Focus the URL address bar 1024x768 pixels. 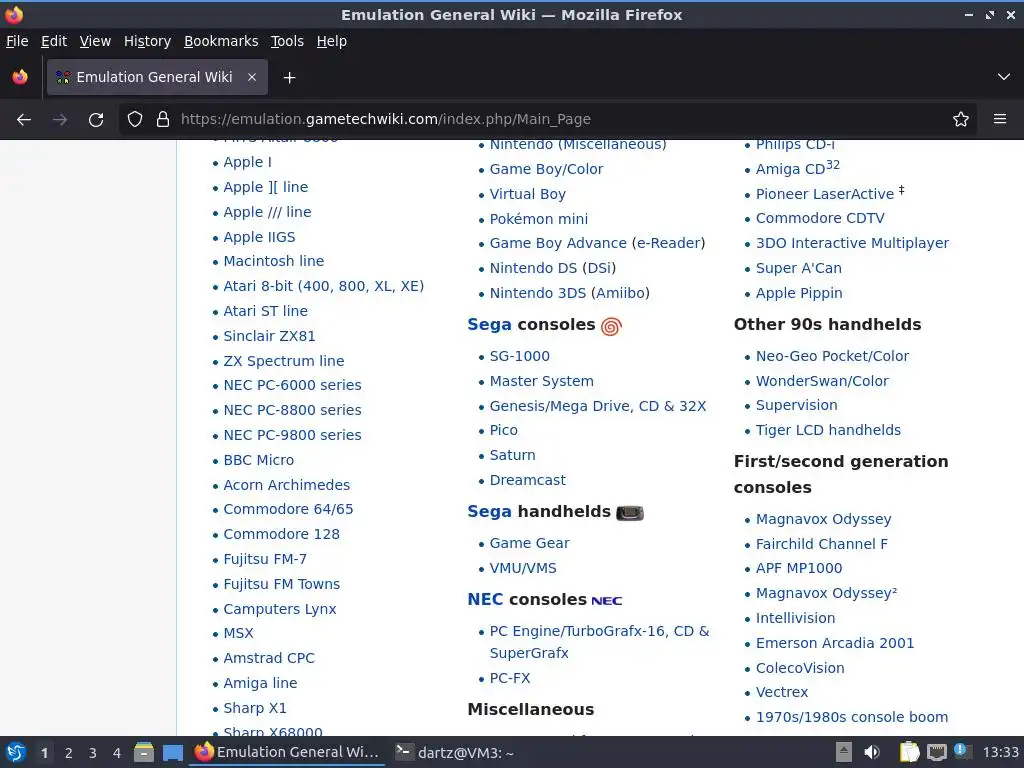(x=547, y=120)
